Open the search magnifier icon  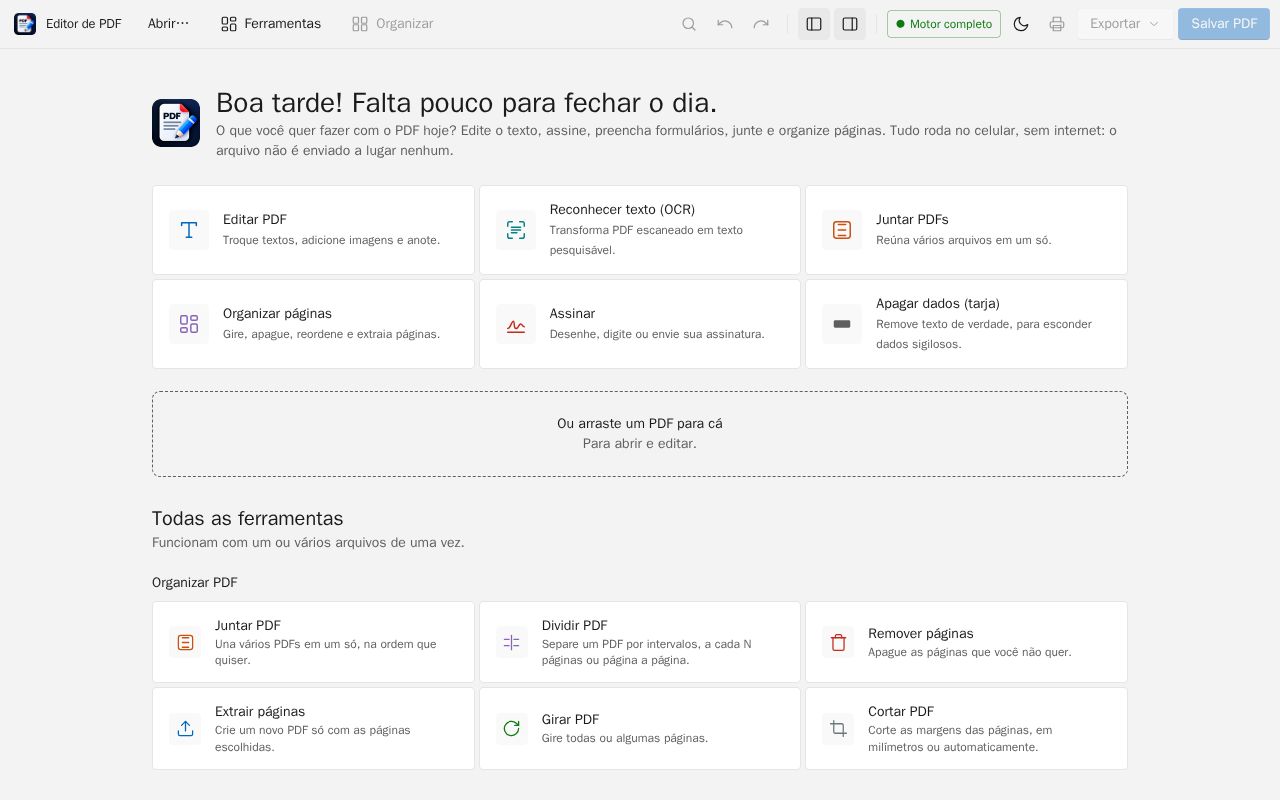click(x=689, y=24)
